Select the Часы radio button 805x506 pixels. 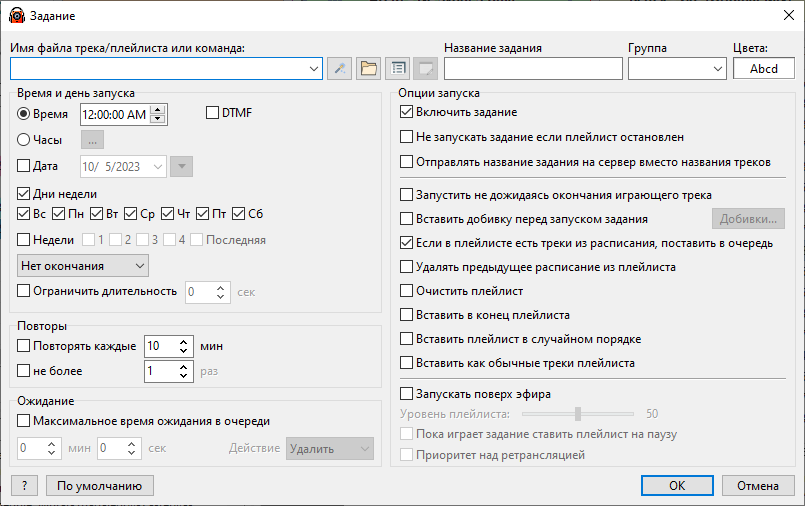click(x=24, y=140)
